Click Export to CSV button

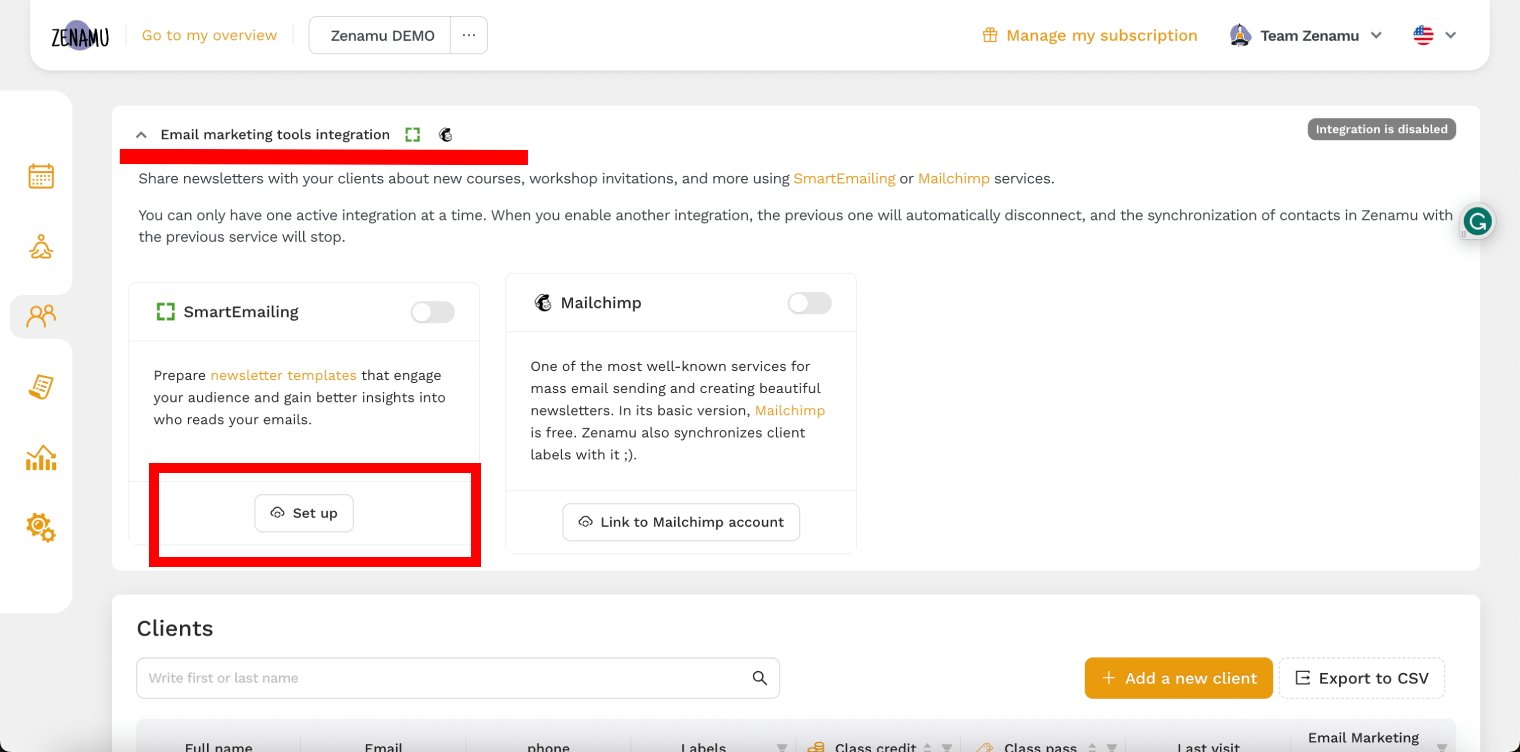[1362, 678]
